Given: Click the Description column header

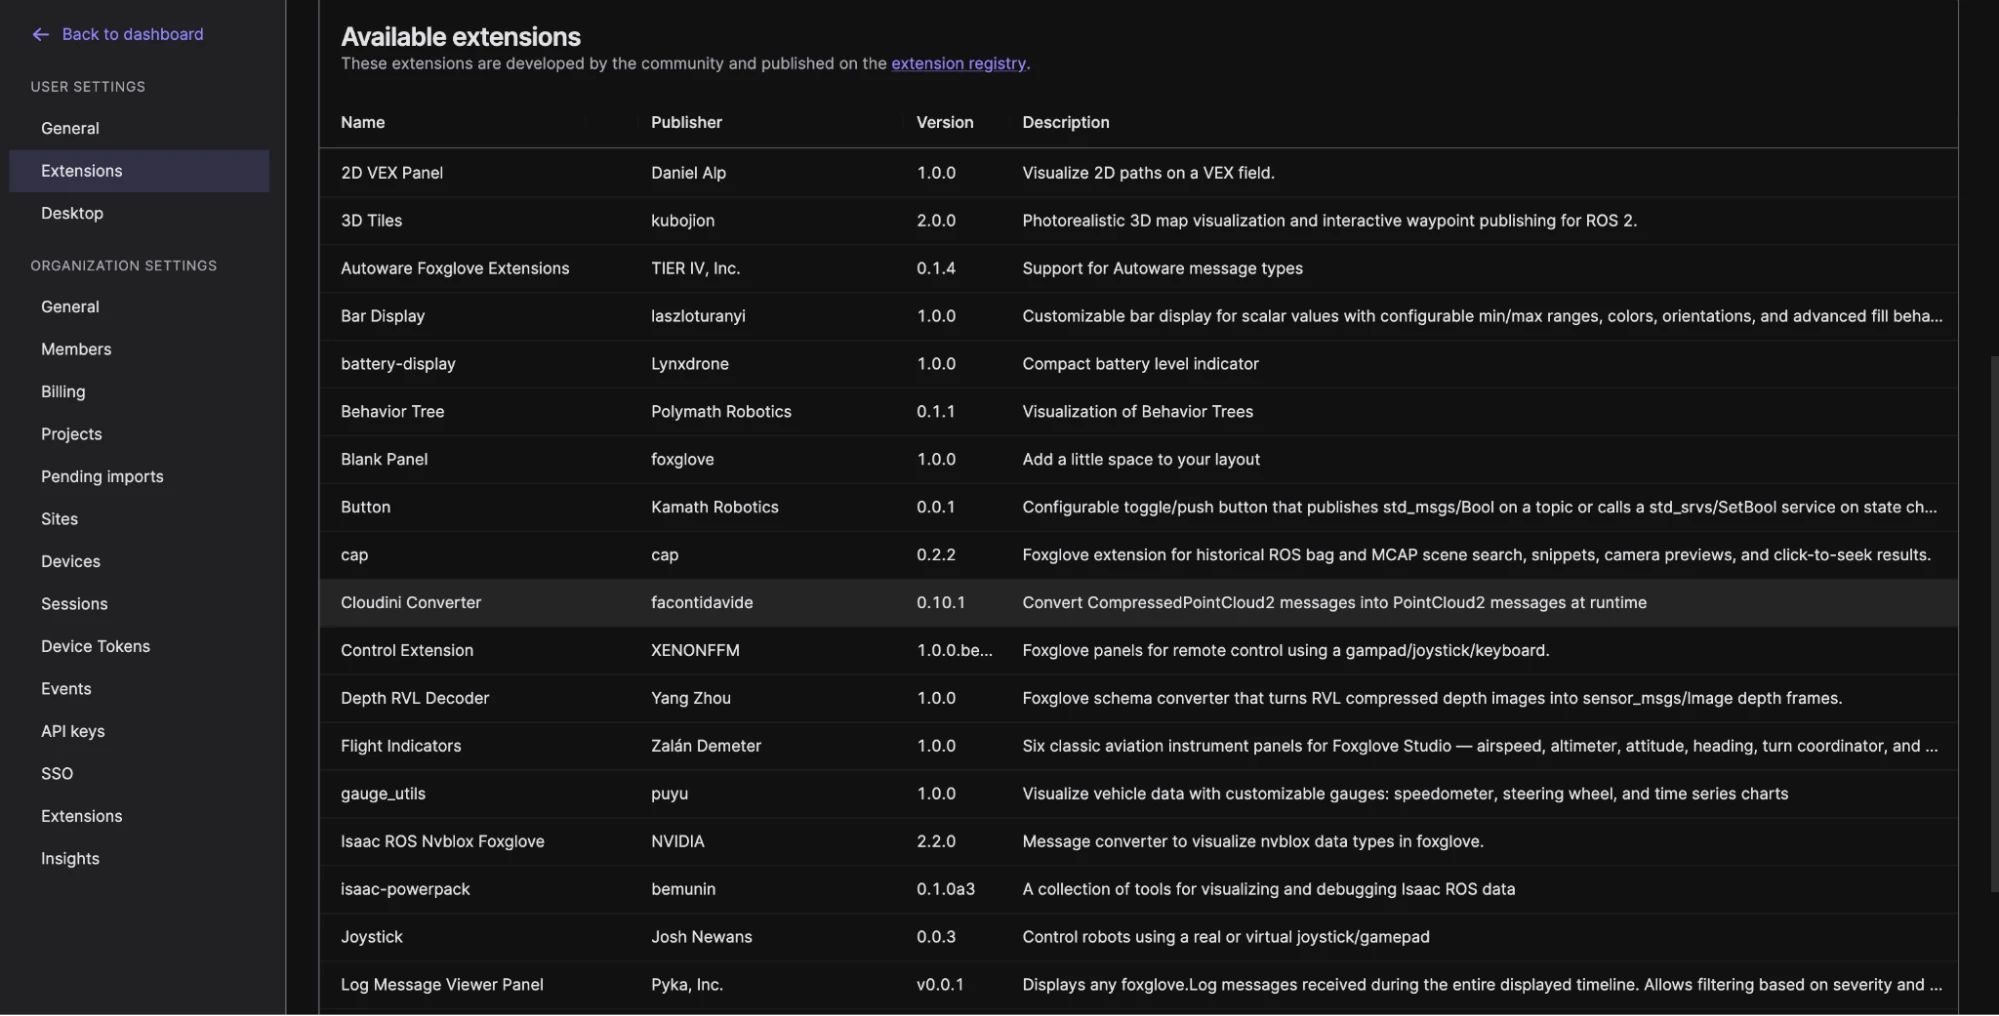Looking at the screenshot, I should (1065, 123).
